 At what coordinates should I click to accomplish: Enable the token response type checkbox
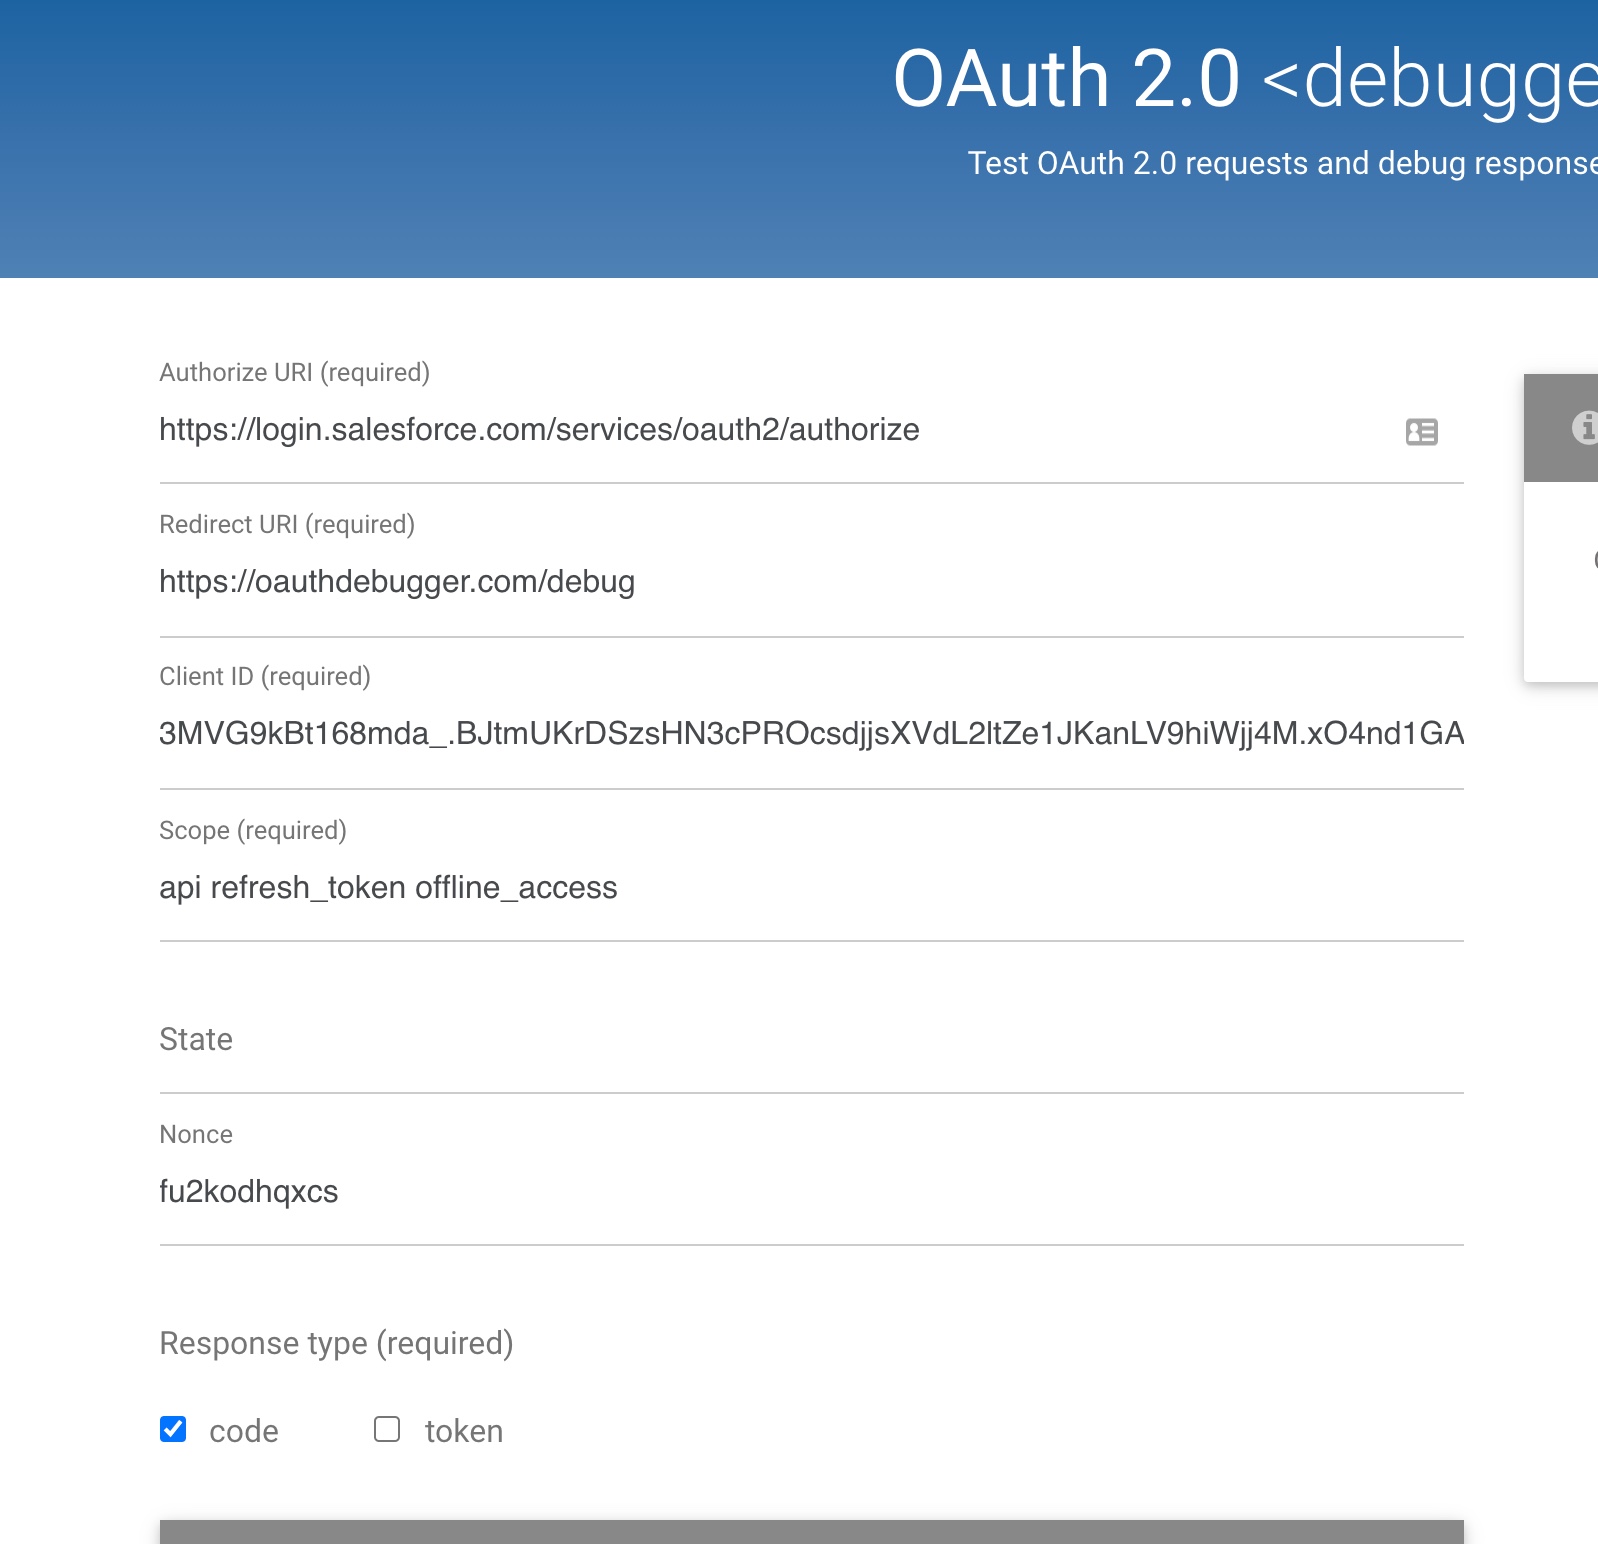coord(387,1429)
